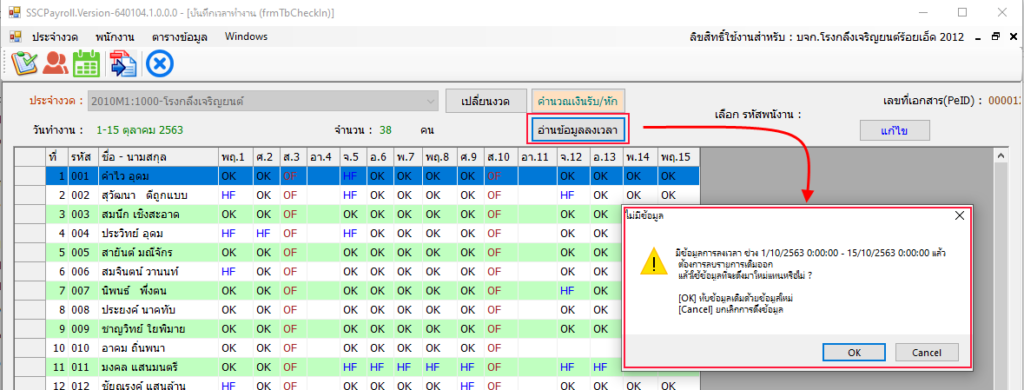1024x390 pixels.
Task: Click the vertical scrollbar up arrow
Action: pyautogui.click(x=1000, y=155)
